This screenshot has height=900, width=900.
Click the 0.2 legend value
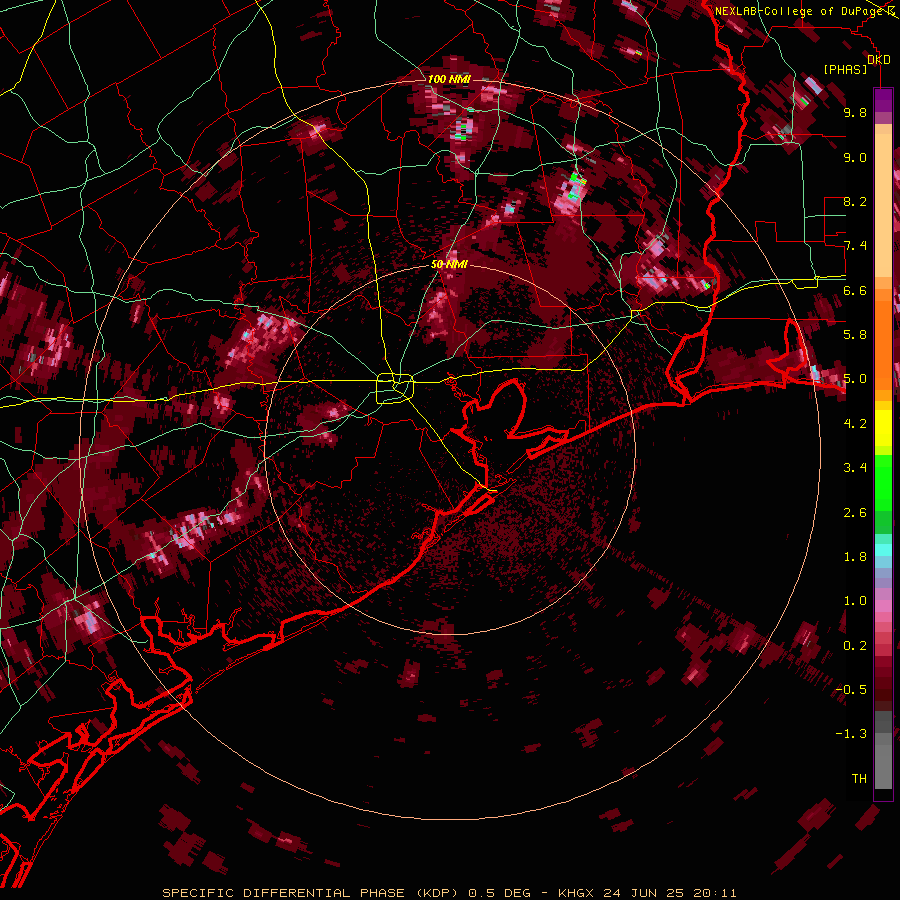point(855,646)
